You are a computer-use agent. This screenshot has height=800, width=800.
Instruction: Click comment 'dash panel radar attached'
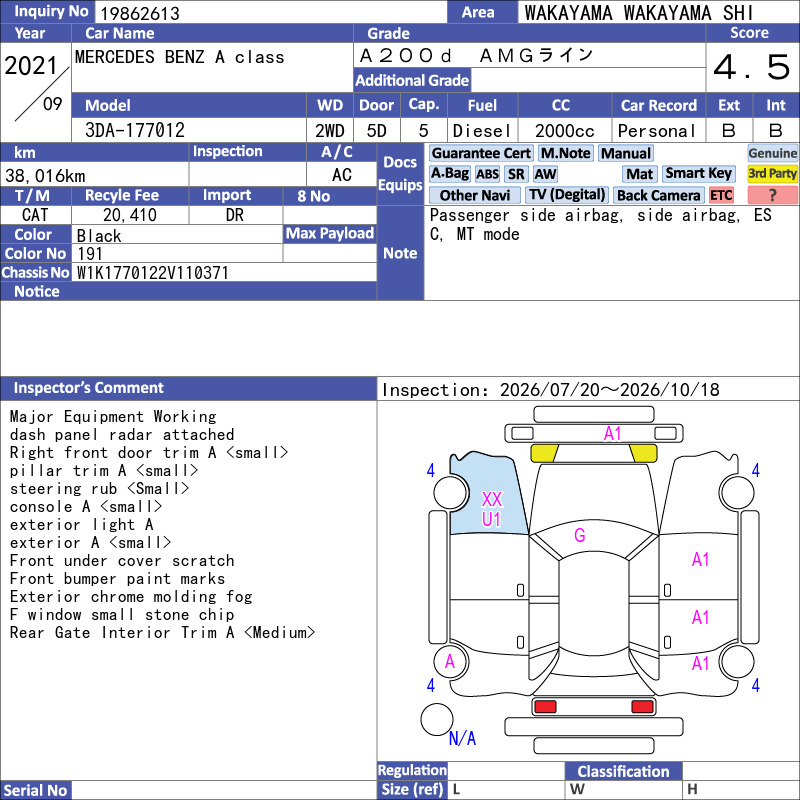point(122,435)
